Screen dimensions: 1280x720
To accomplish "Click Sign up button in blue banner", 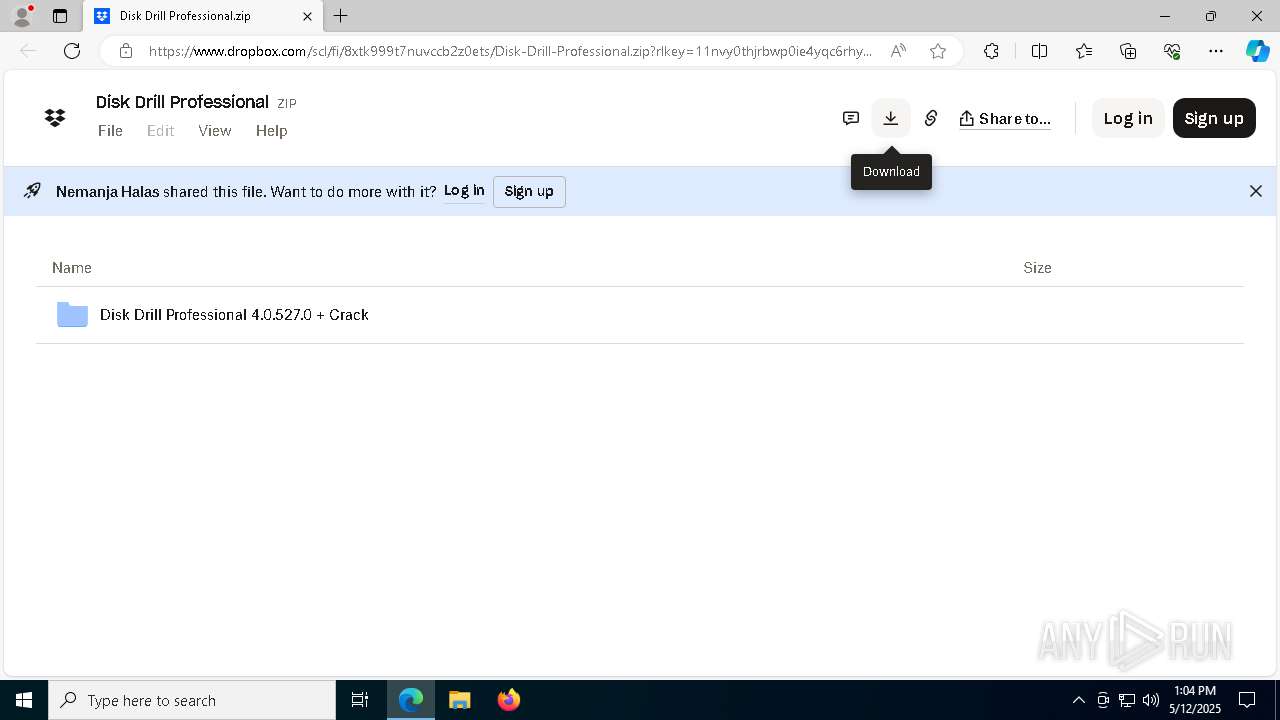I will tap(529, 191).
